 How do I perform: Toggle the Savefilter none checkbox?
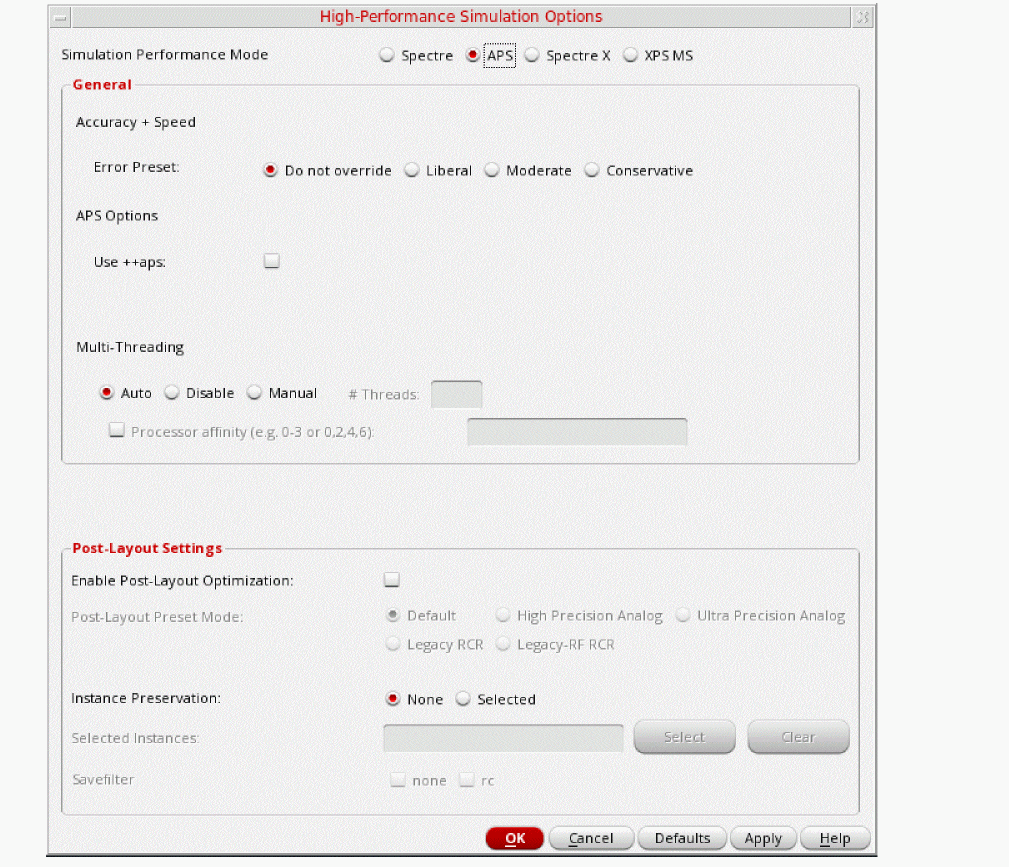(x=398, y=780)
